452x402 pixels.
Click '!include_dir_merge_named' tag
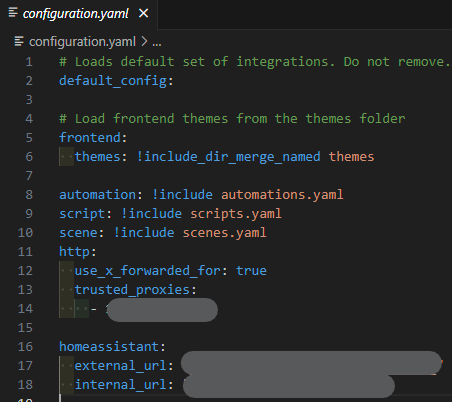click(229, 157)
